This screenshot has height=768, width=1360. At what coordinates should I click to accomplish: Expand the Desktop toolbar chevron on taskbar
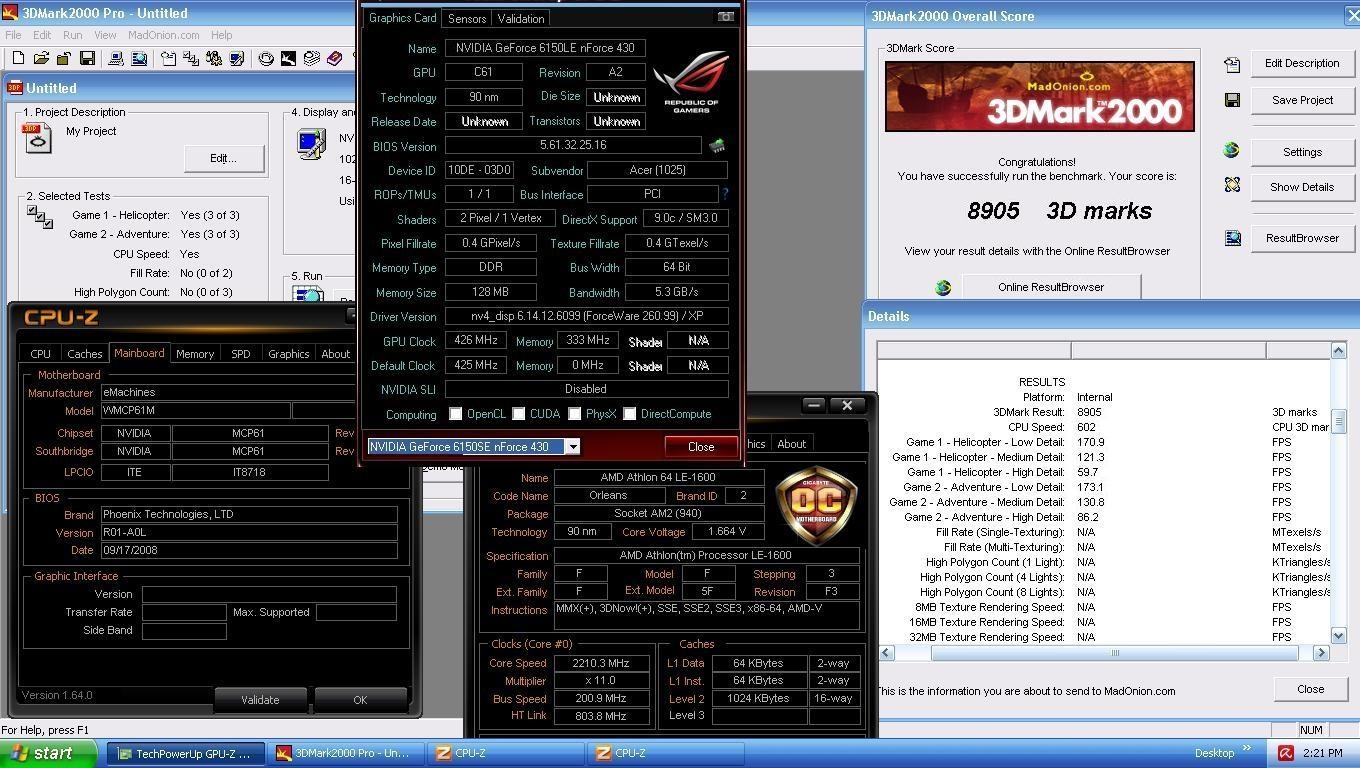click(x=1246, y=748)
